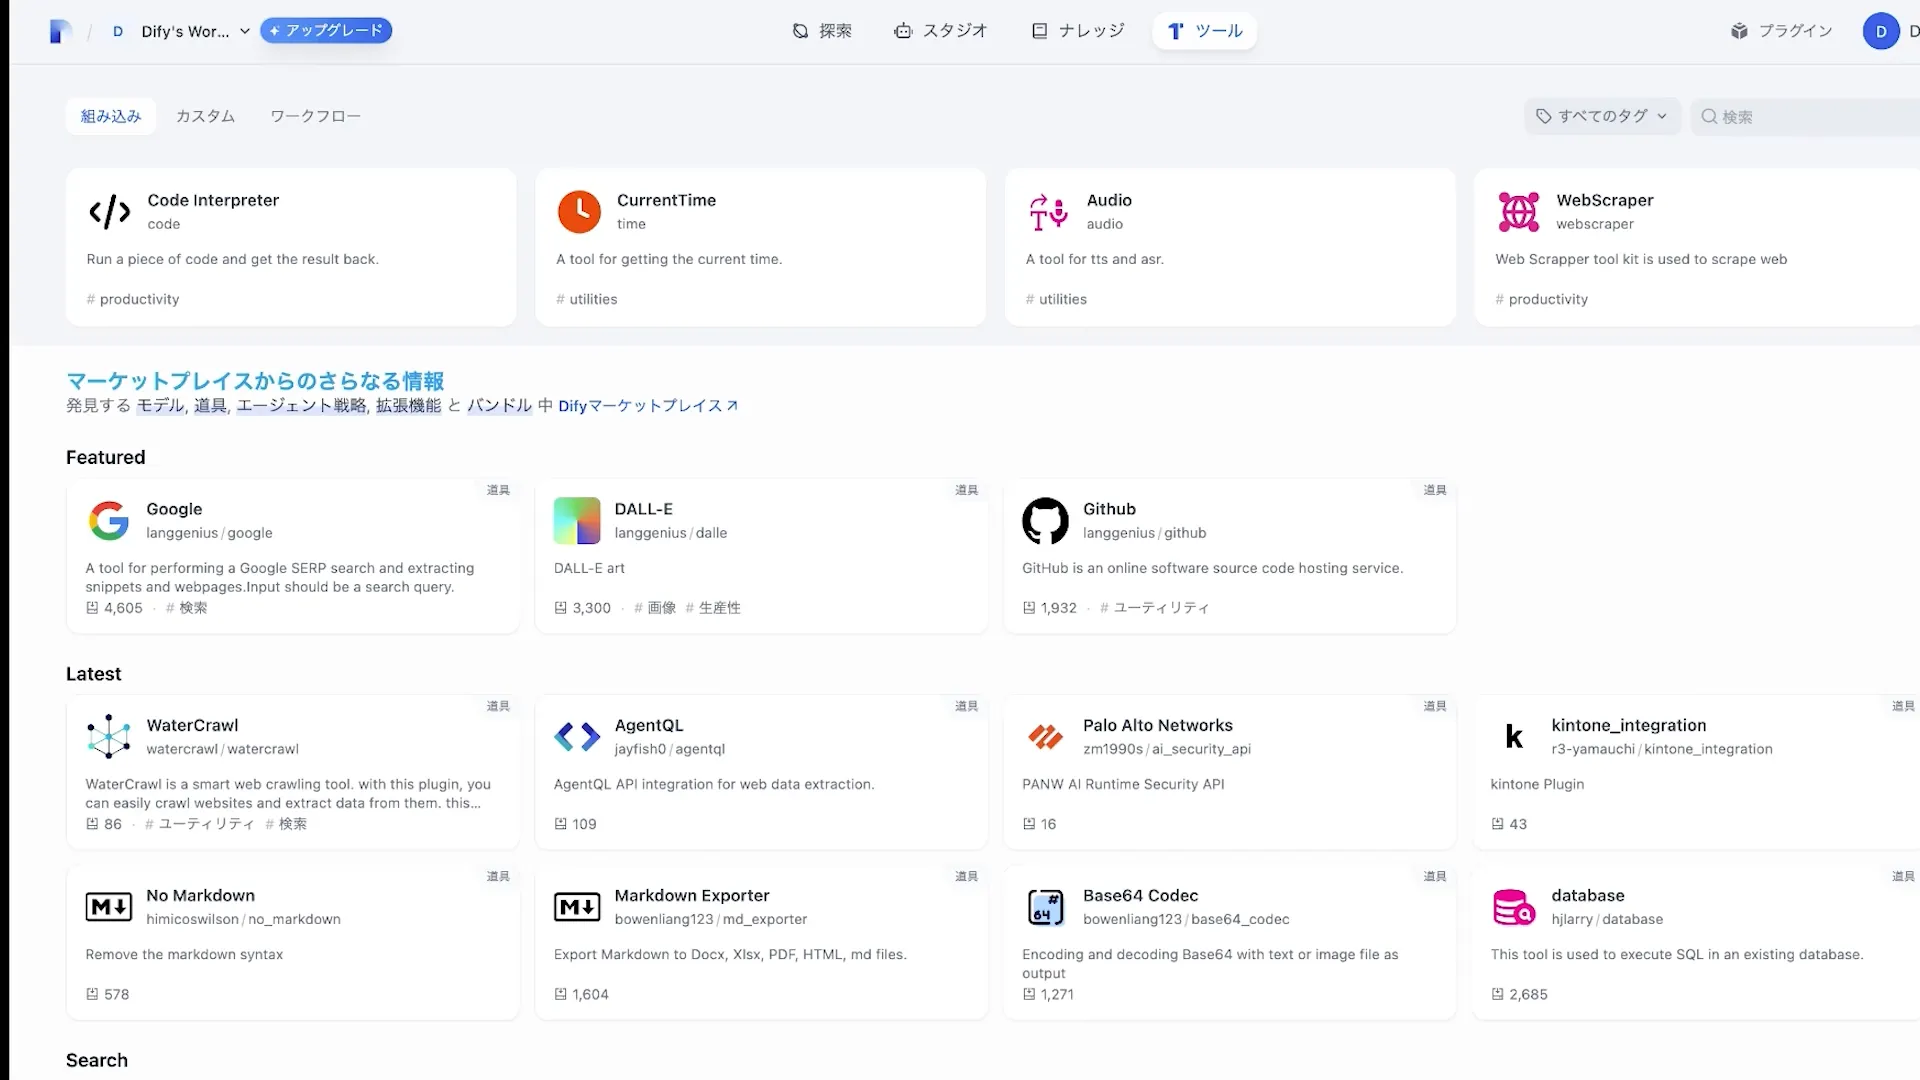Screen dimensions: 1920x1080
Task: Open the ワークフロー tab
Action: (x=315, y=116)
